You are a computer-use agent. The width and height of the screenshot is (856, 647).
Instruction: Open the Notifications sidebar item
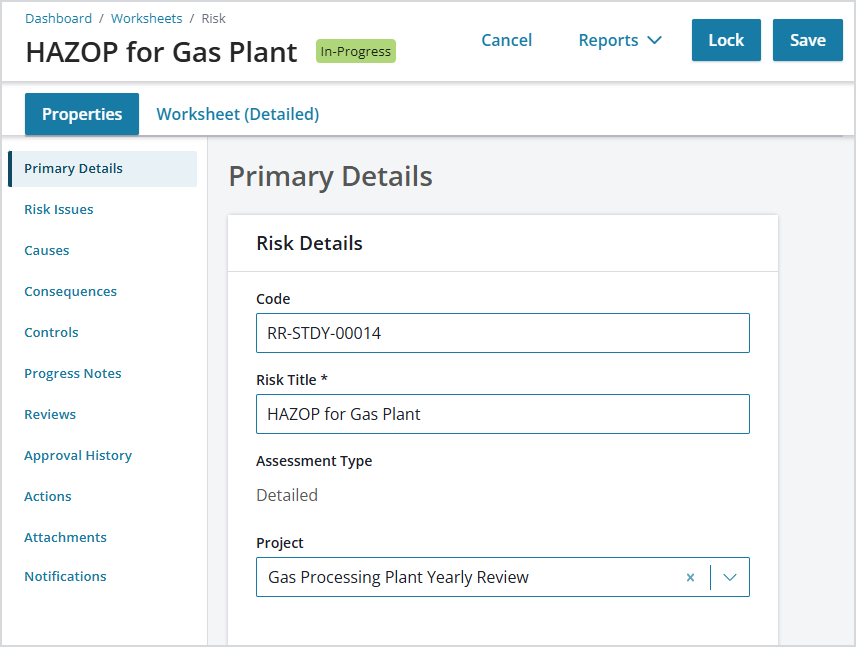click(x=65, y=576)
